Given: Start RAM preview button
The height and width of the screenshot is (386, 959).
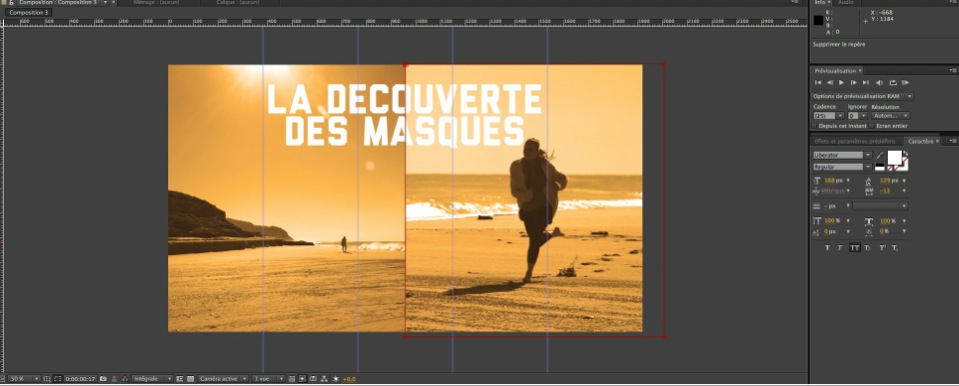Looking at the screenshot, I should pyautogui.click(x=906, y=83).
